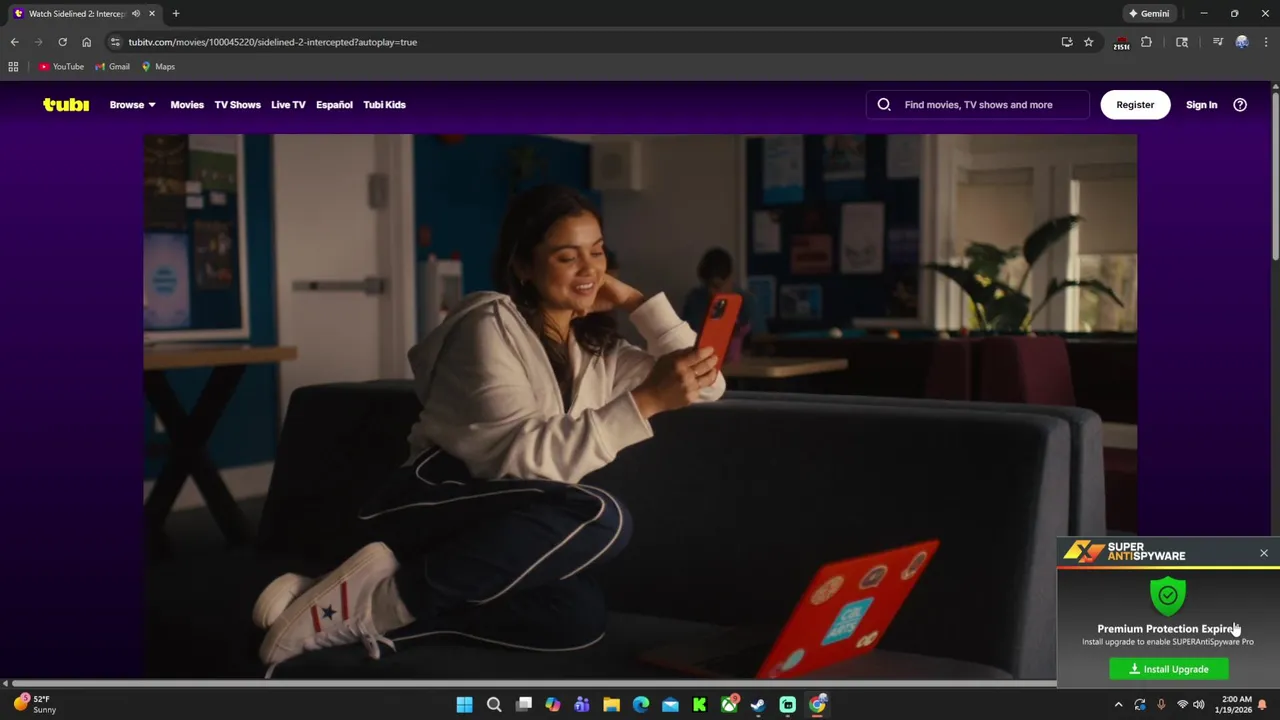The image size is (1280, 720).
Task: Click the Sign In link
Action: (1201, 104)
